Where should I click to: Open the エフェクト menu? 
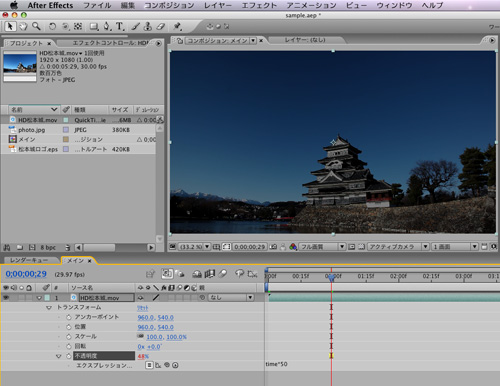pyautogui.click(x=259, y=5)
